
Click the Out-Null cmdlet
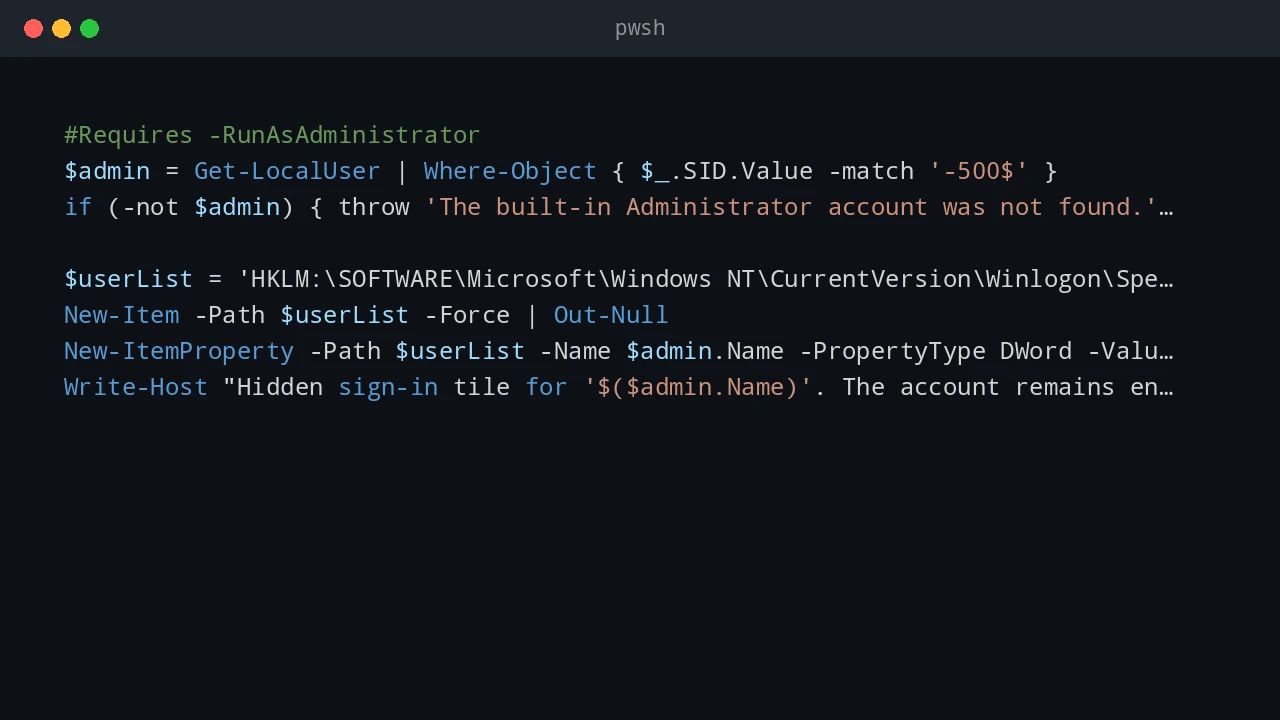pyautogui.click(x=611, y=315)
